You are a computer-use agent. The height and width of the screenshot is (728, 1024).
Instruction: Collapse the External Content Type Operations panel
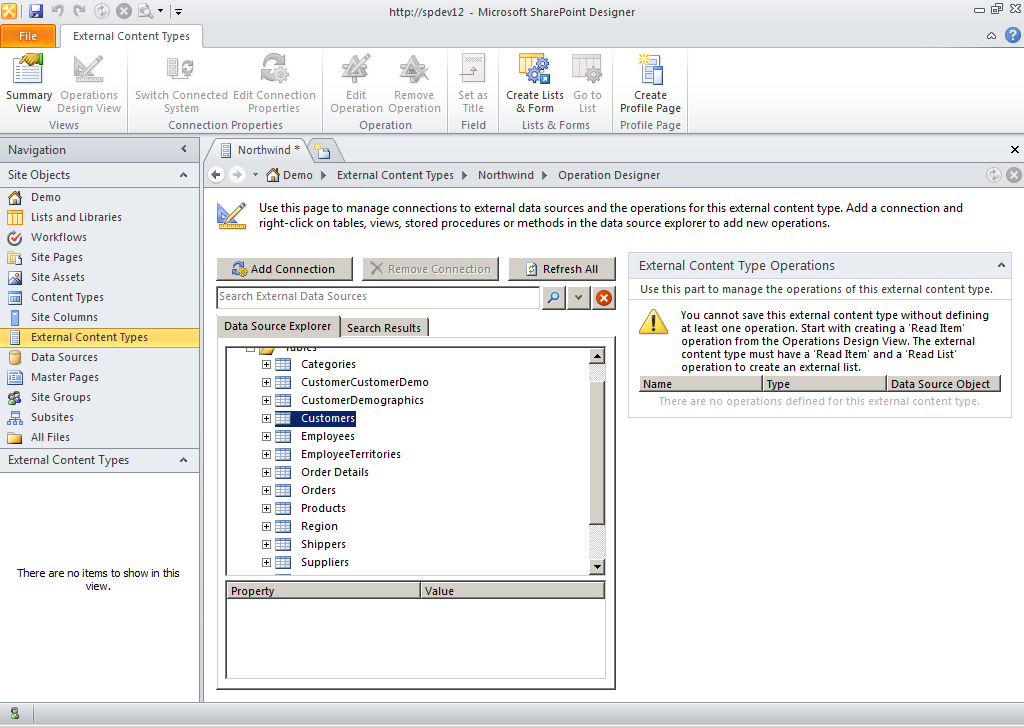pyautogui.click(x=1001, y=265)
